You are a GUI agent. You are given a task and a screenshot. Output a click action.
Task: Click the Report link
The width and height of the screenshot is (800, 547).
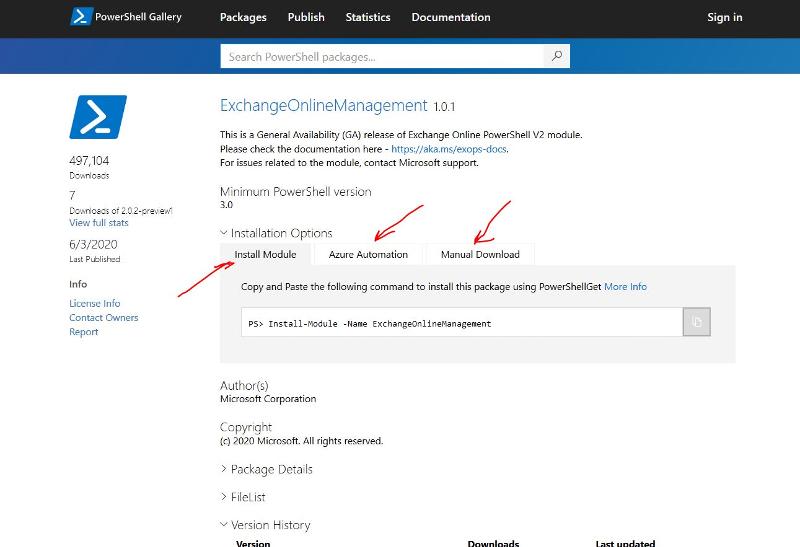tap(84, 332)
